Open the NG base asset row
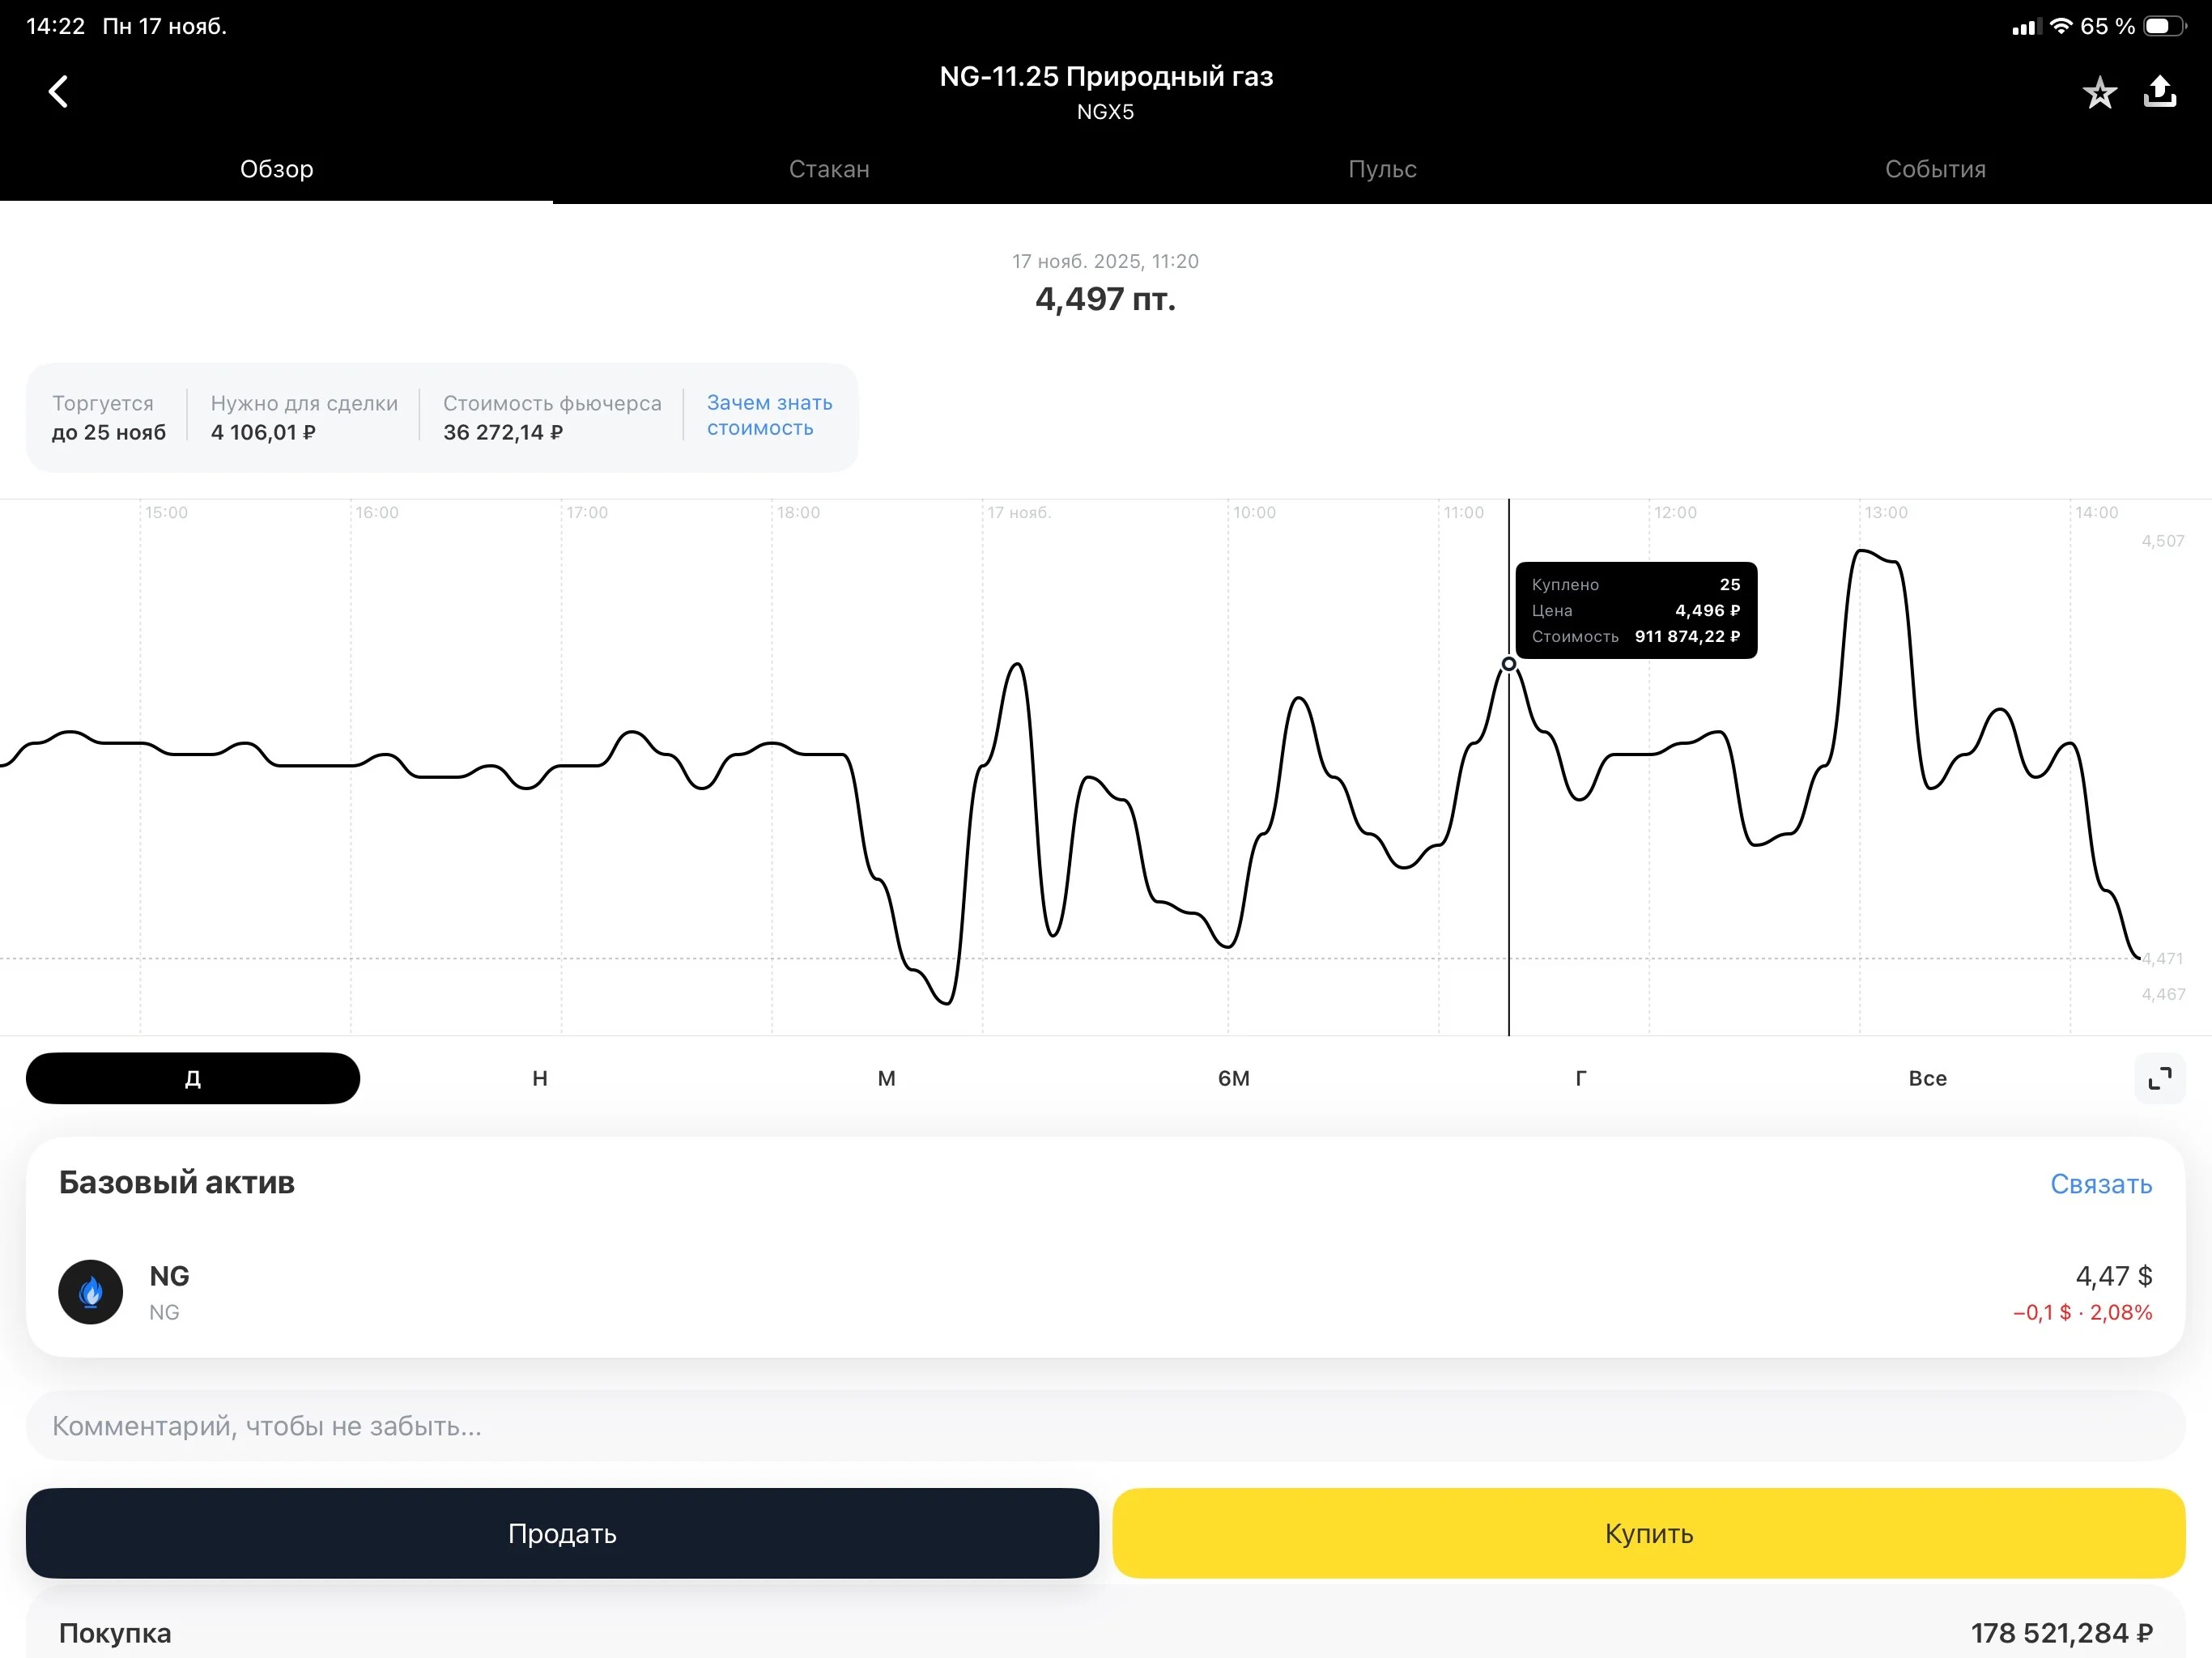2212x1658 pixels. tap(1106, 1292)
